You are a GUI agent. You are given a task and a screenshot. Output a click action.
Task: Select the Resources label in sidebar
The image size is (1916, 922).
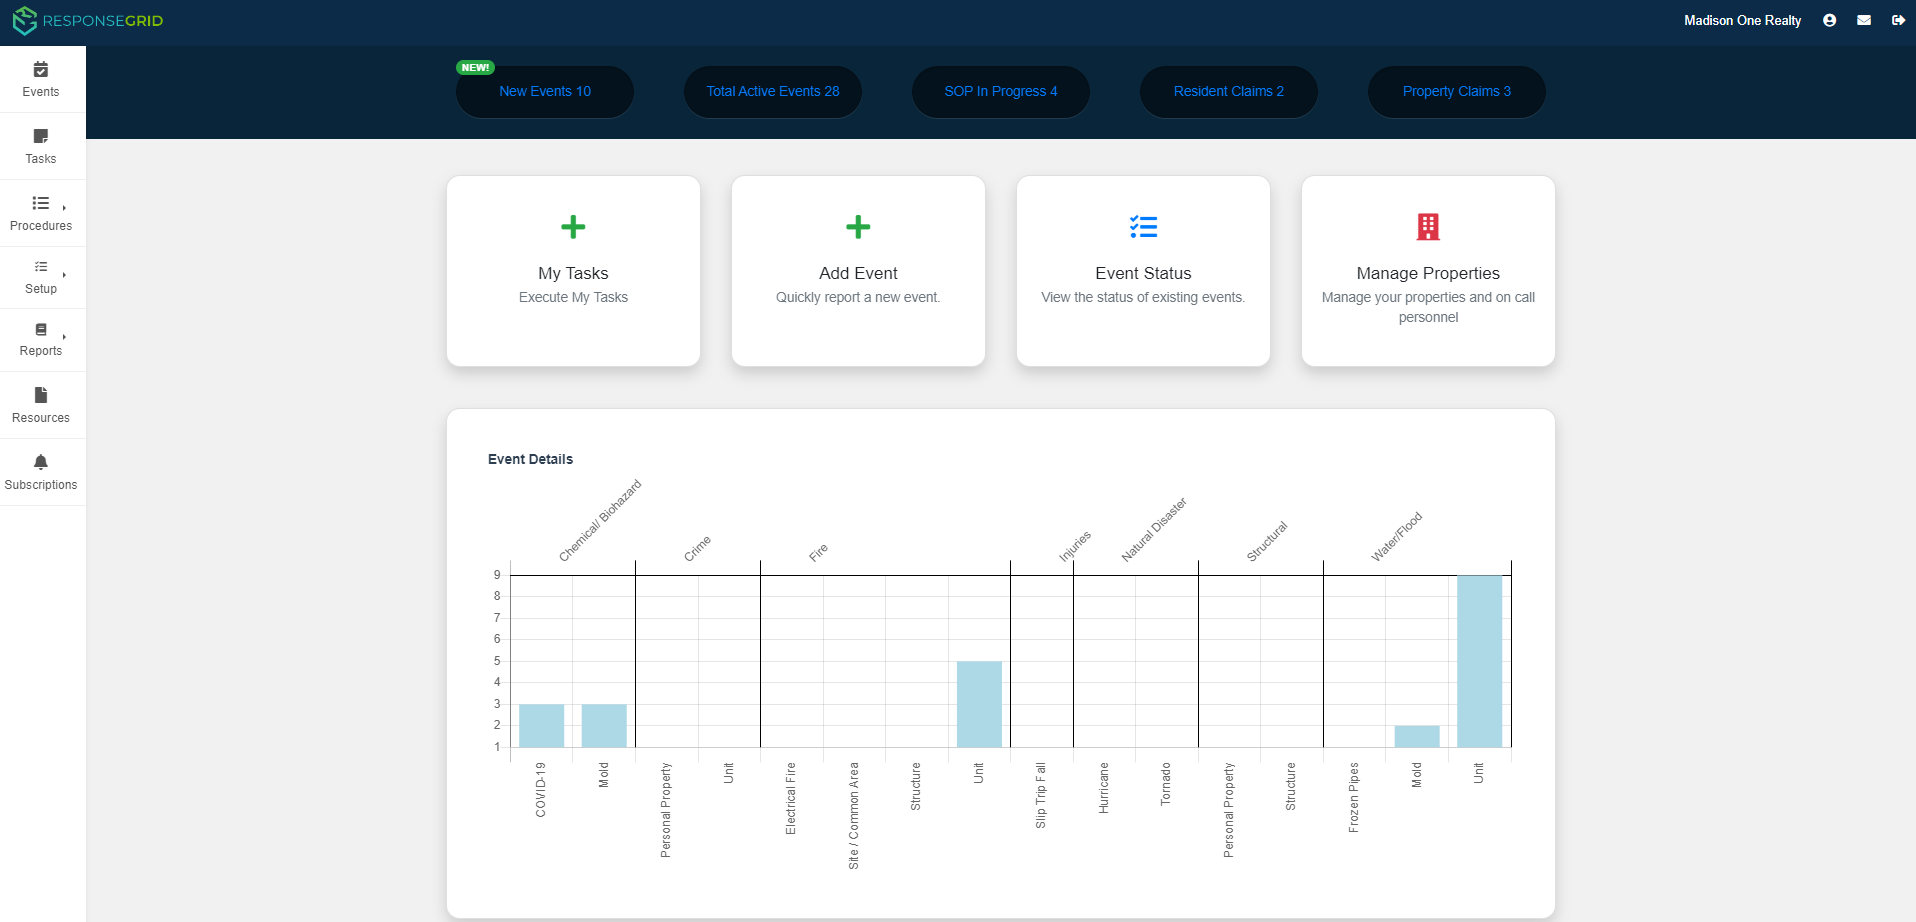click(41, 418)
